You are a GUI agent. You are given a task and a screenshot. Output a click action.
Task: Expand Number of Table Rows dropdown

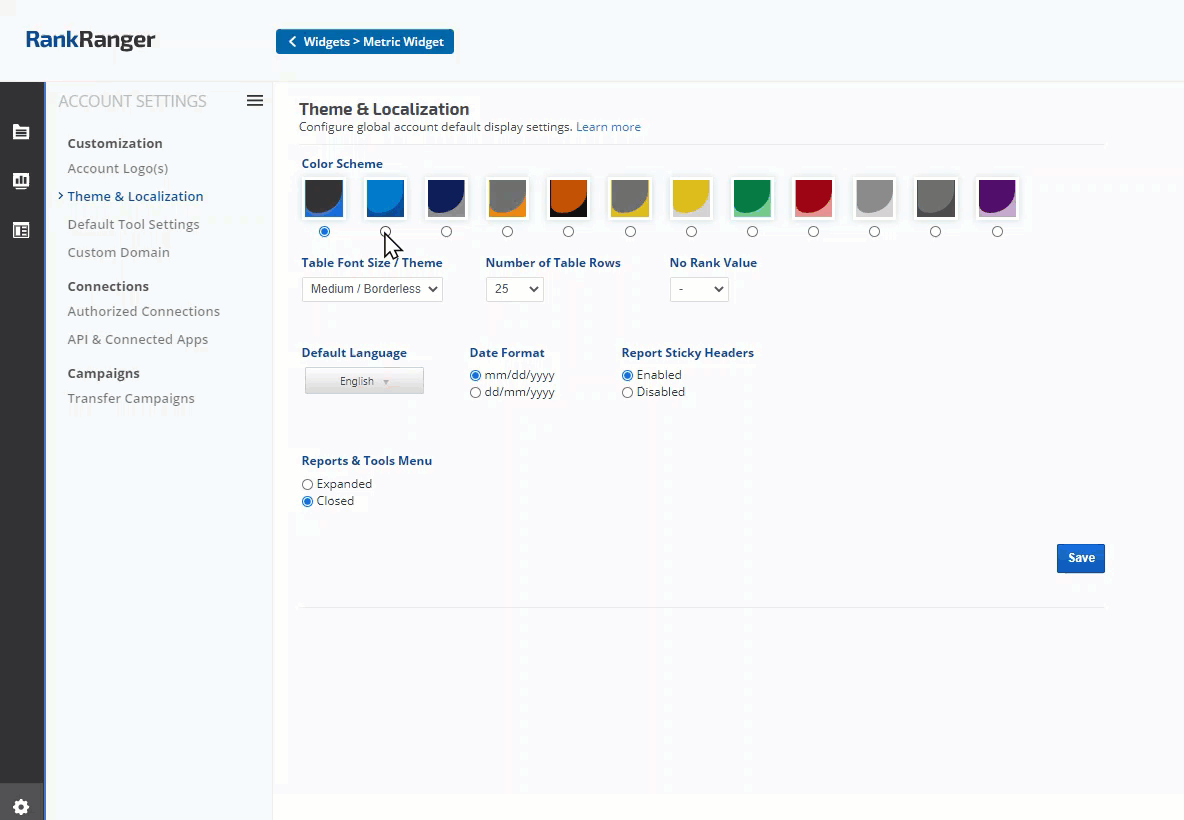coord(514,289)
